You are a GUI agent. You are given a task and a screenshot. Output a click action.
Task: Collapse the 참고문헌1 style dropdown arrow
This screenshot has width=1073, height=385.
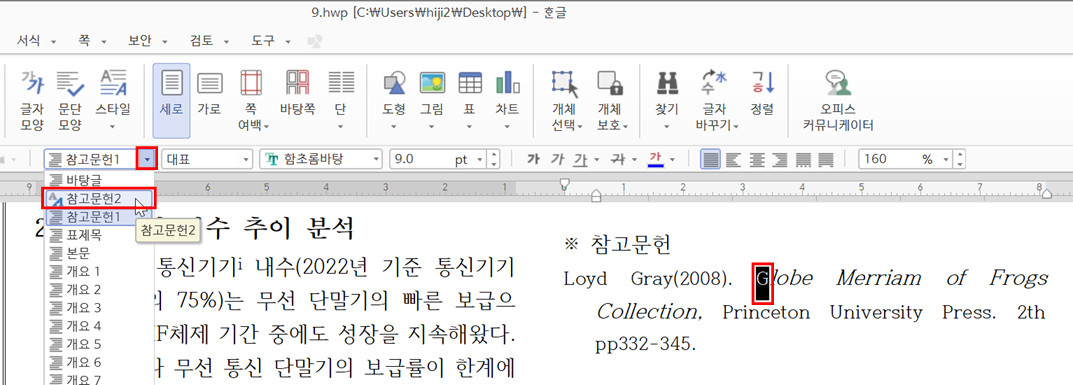click(x=147, y=159)
